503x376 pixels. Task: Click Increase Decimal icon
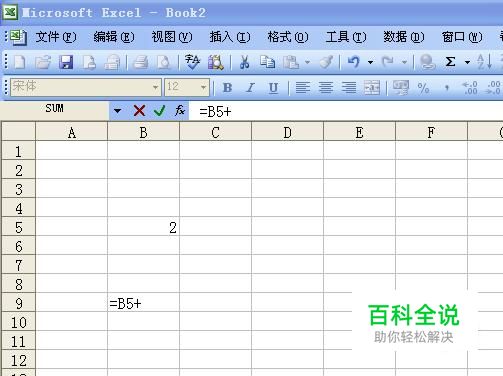click(x=470, y=88)
